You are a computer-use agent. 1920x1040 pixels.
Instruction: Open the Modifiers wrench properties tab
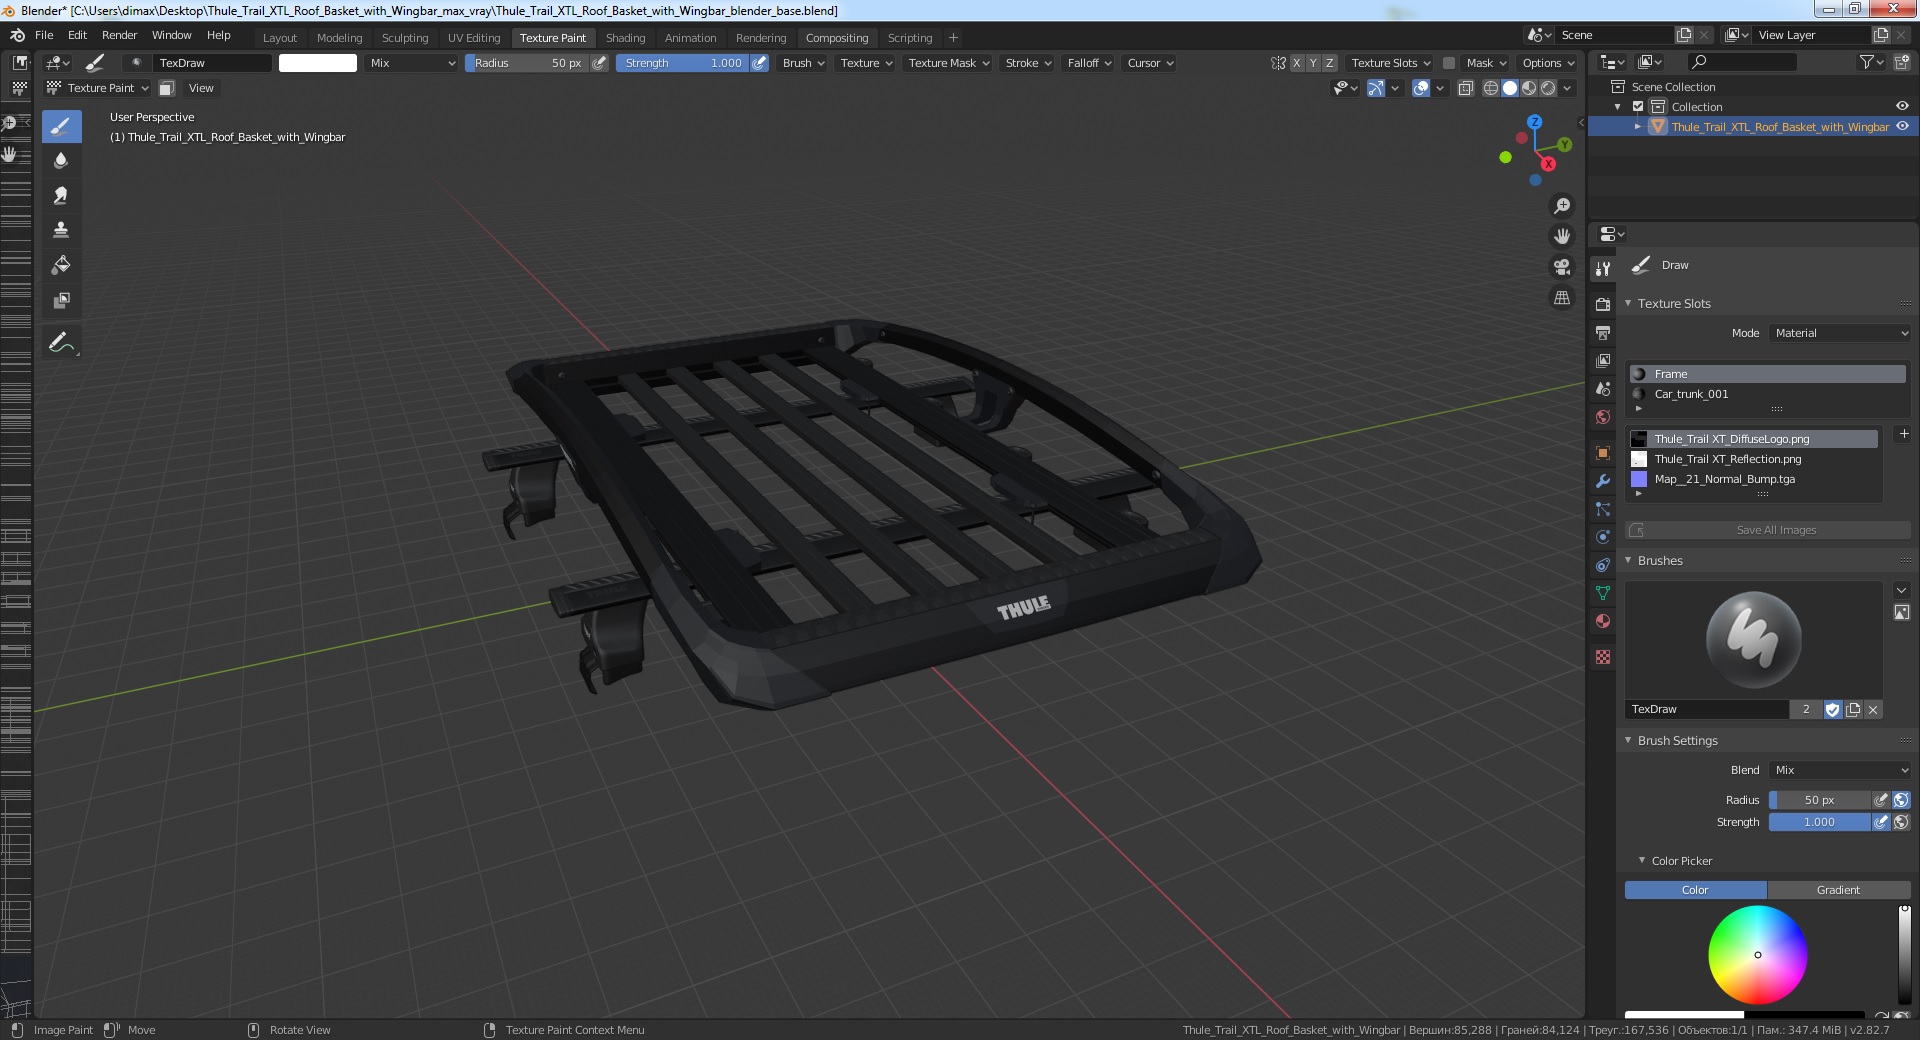tap(1603, 481)
